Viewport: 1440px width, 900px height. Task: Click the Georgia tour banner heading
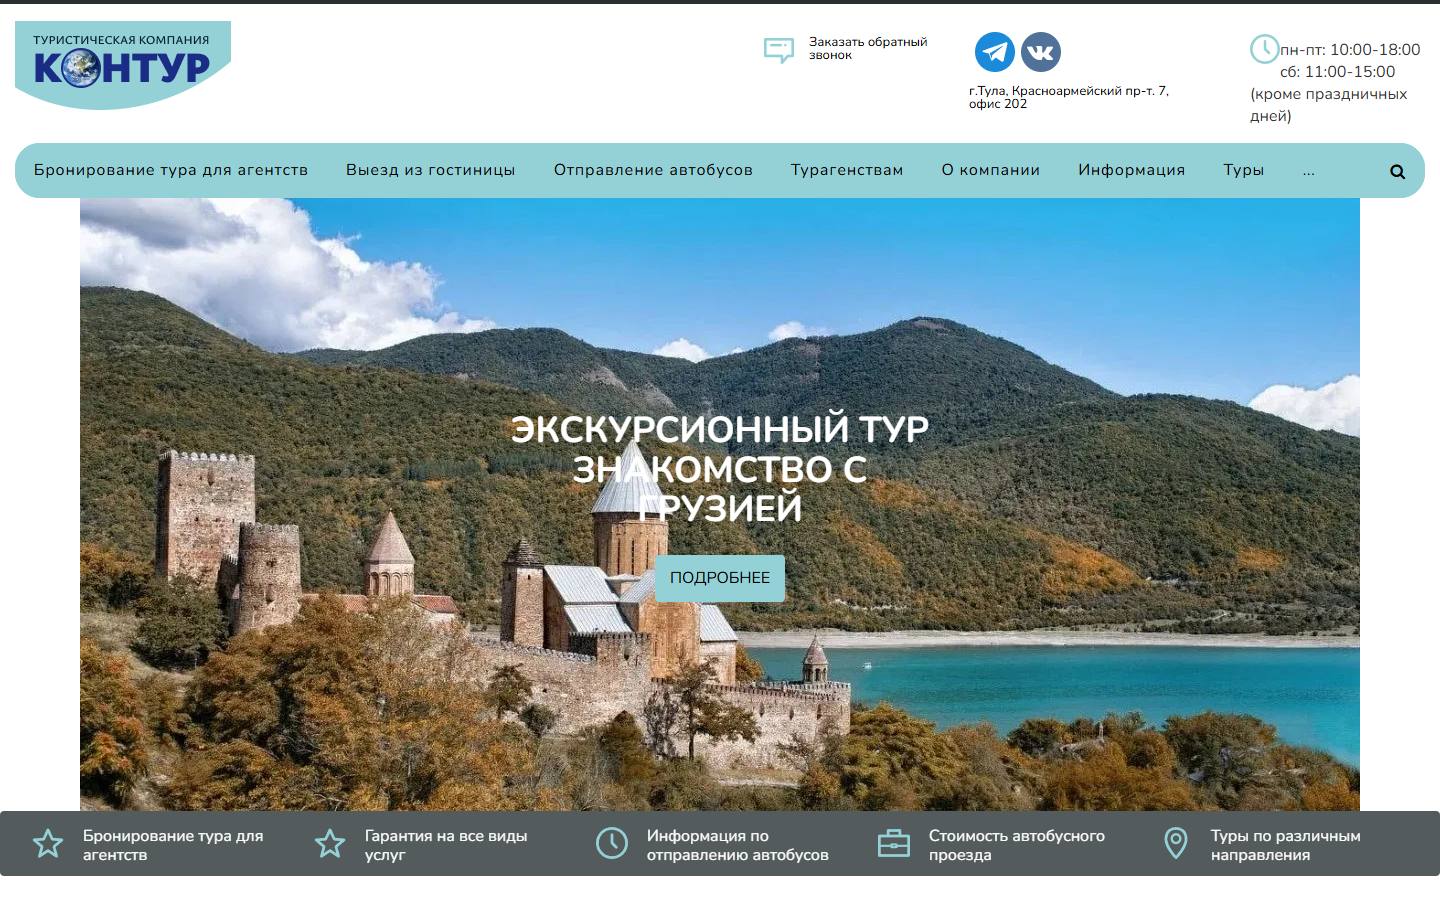coord(720,468)
